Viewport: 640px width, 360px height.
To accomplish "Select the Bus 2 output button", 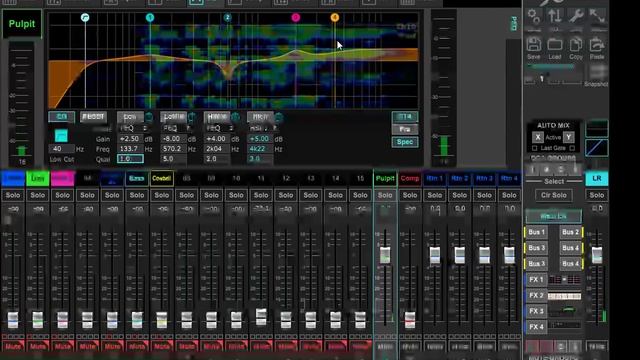I will click(x=571, y=232).
